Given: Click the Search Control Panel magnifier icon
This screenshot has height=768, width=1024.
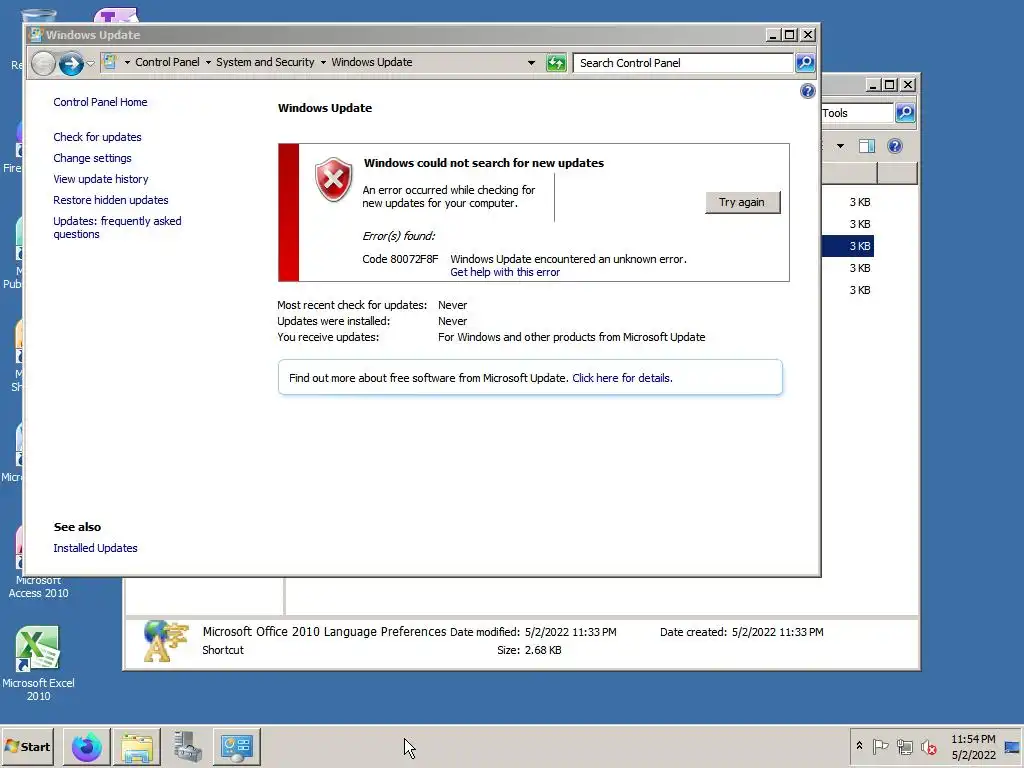Looking at the screenshot, I should pos(805,63).
